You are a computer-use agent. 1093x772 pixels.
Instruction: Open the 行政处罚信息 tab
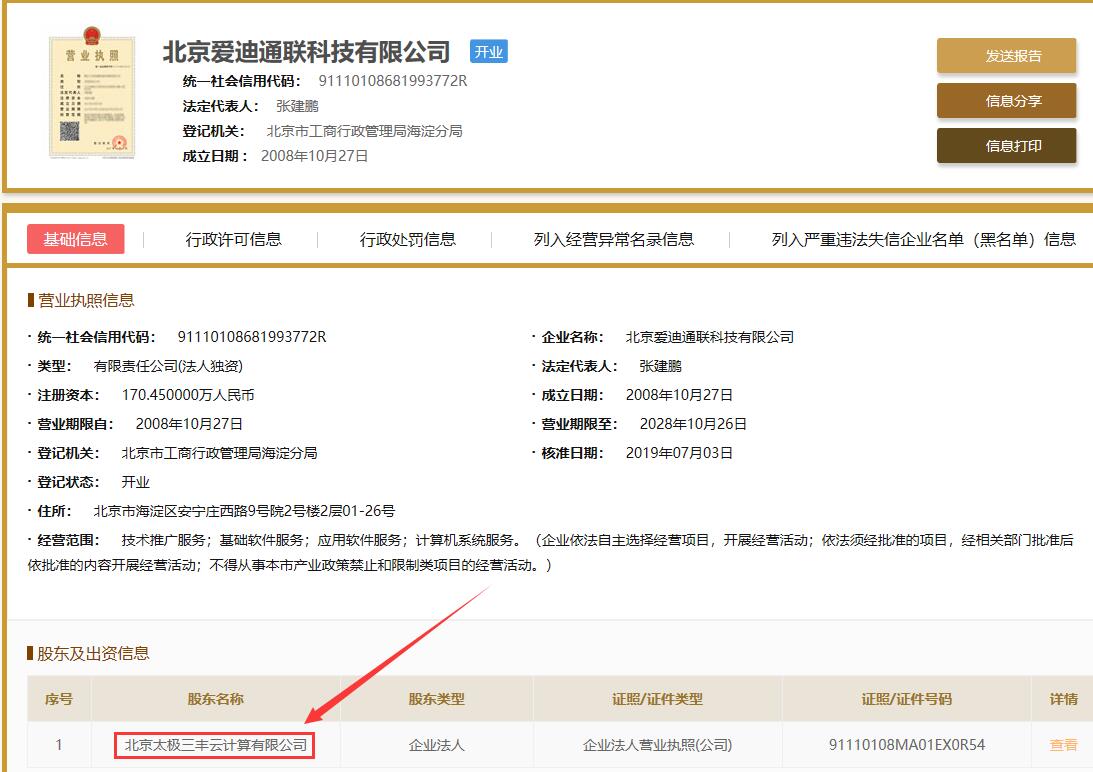pos(407,239)
